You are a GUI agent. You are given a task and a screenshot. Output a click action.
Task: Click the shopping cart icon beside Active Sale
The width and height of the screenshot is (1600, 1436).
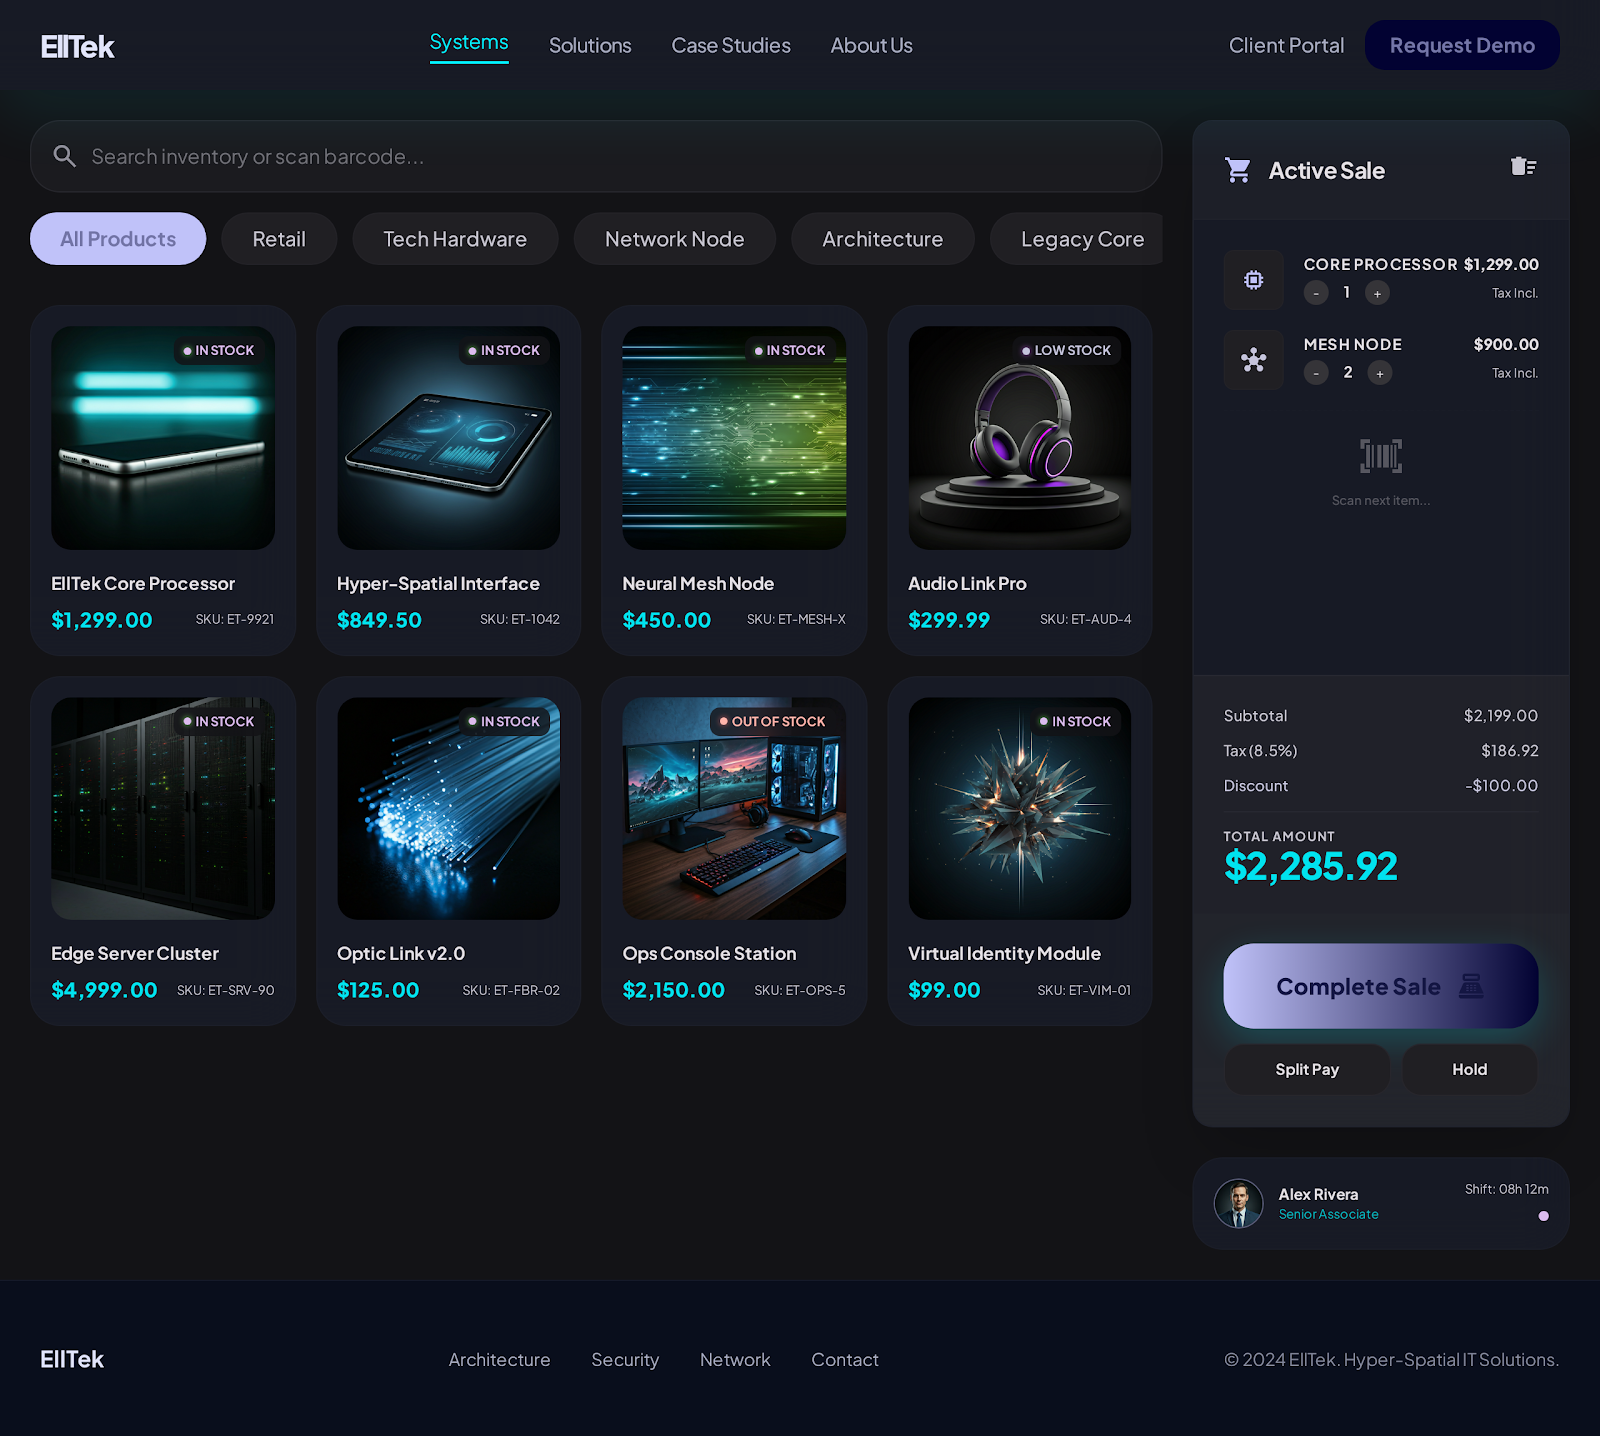[x=1238, y=171]
